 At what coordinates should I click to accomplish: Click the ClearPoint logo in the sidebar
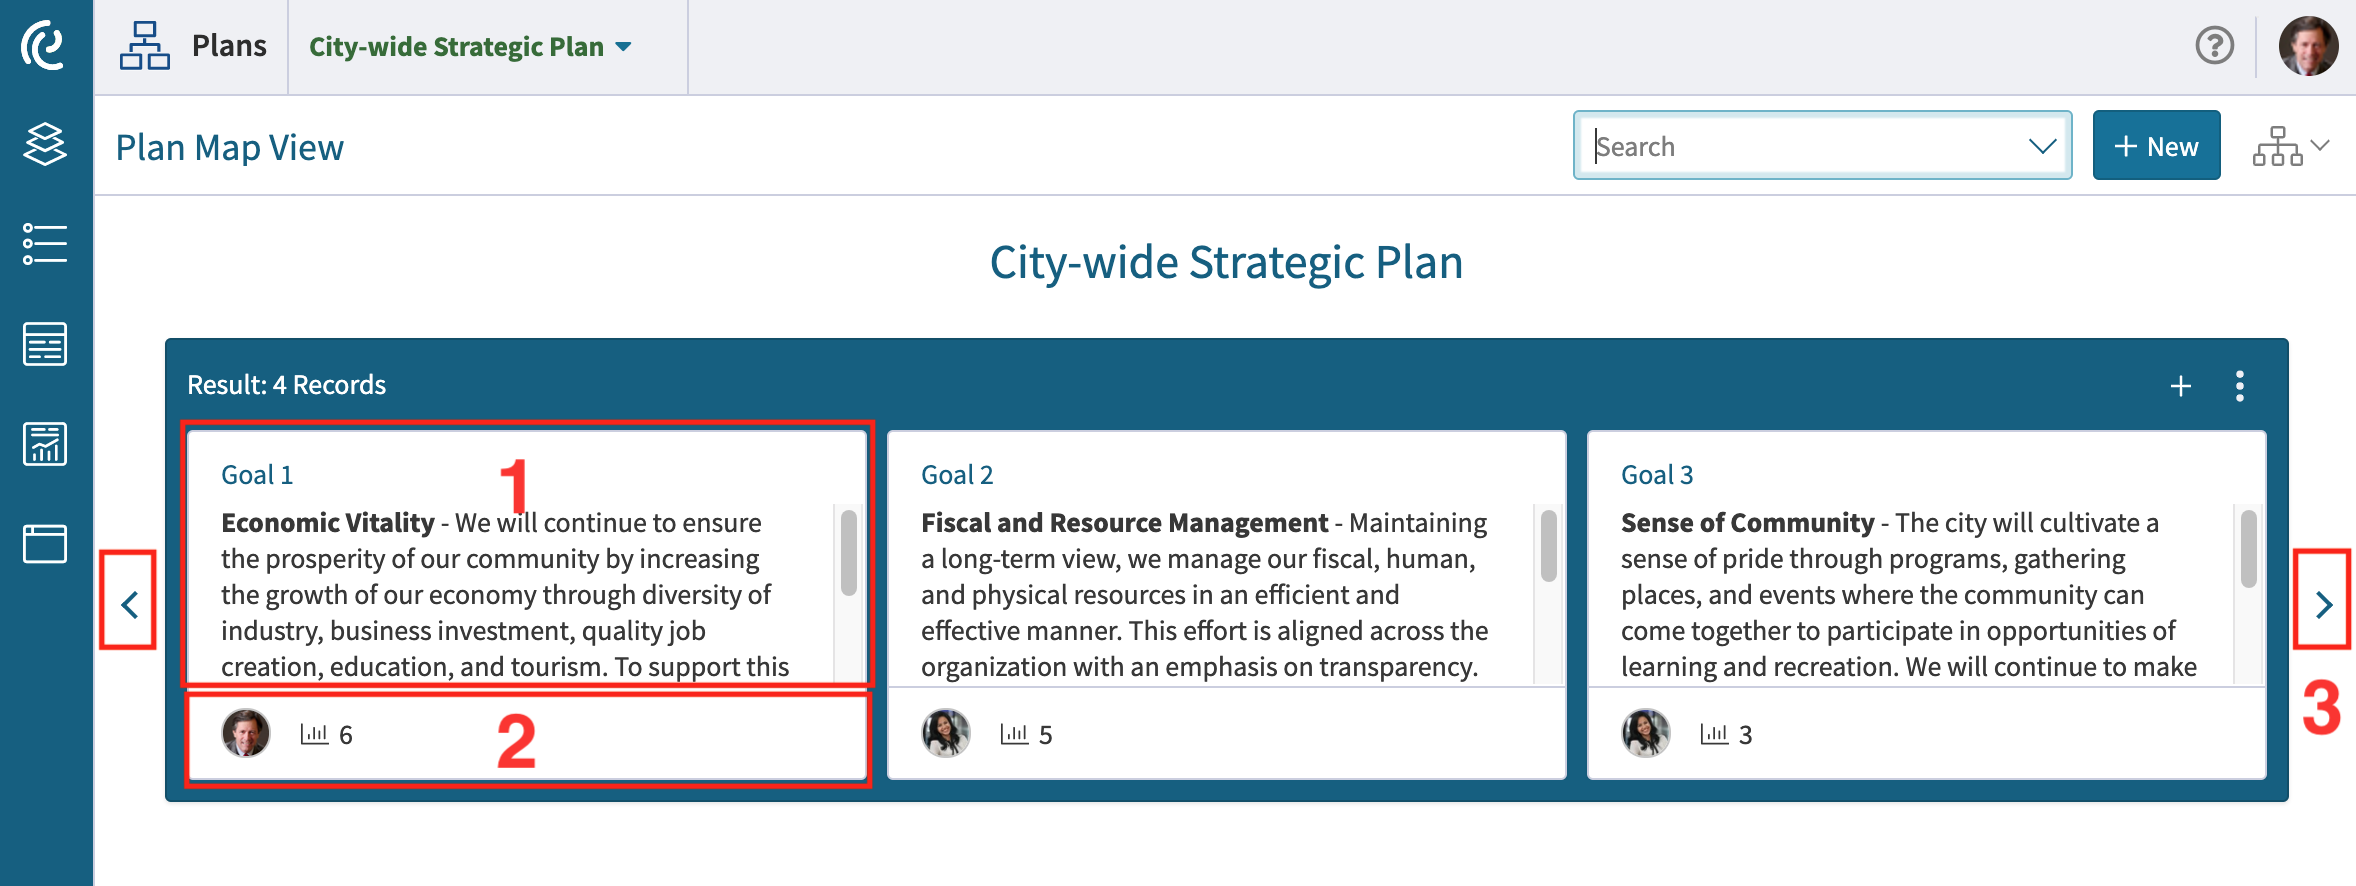coord(44,46)
